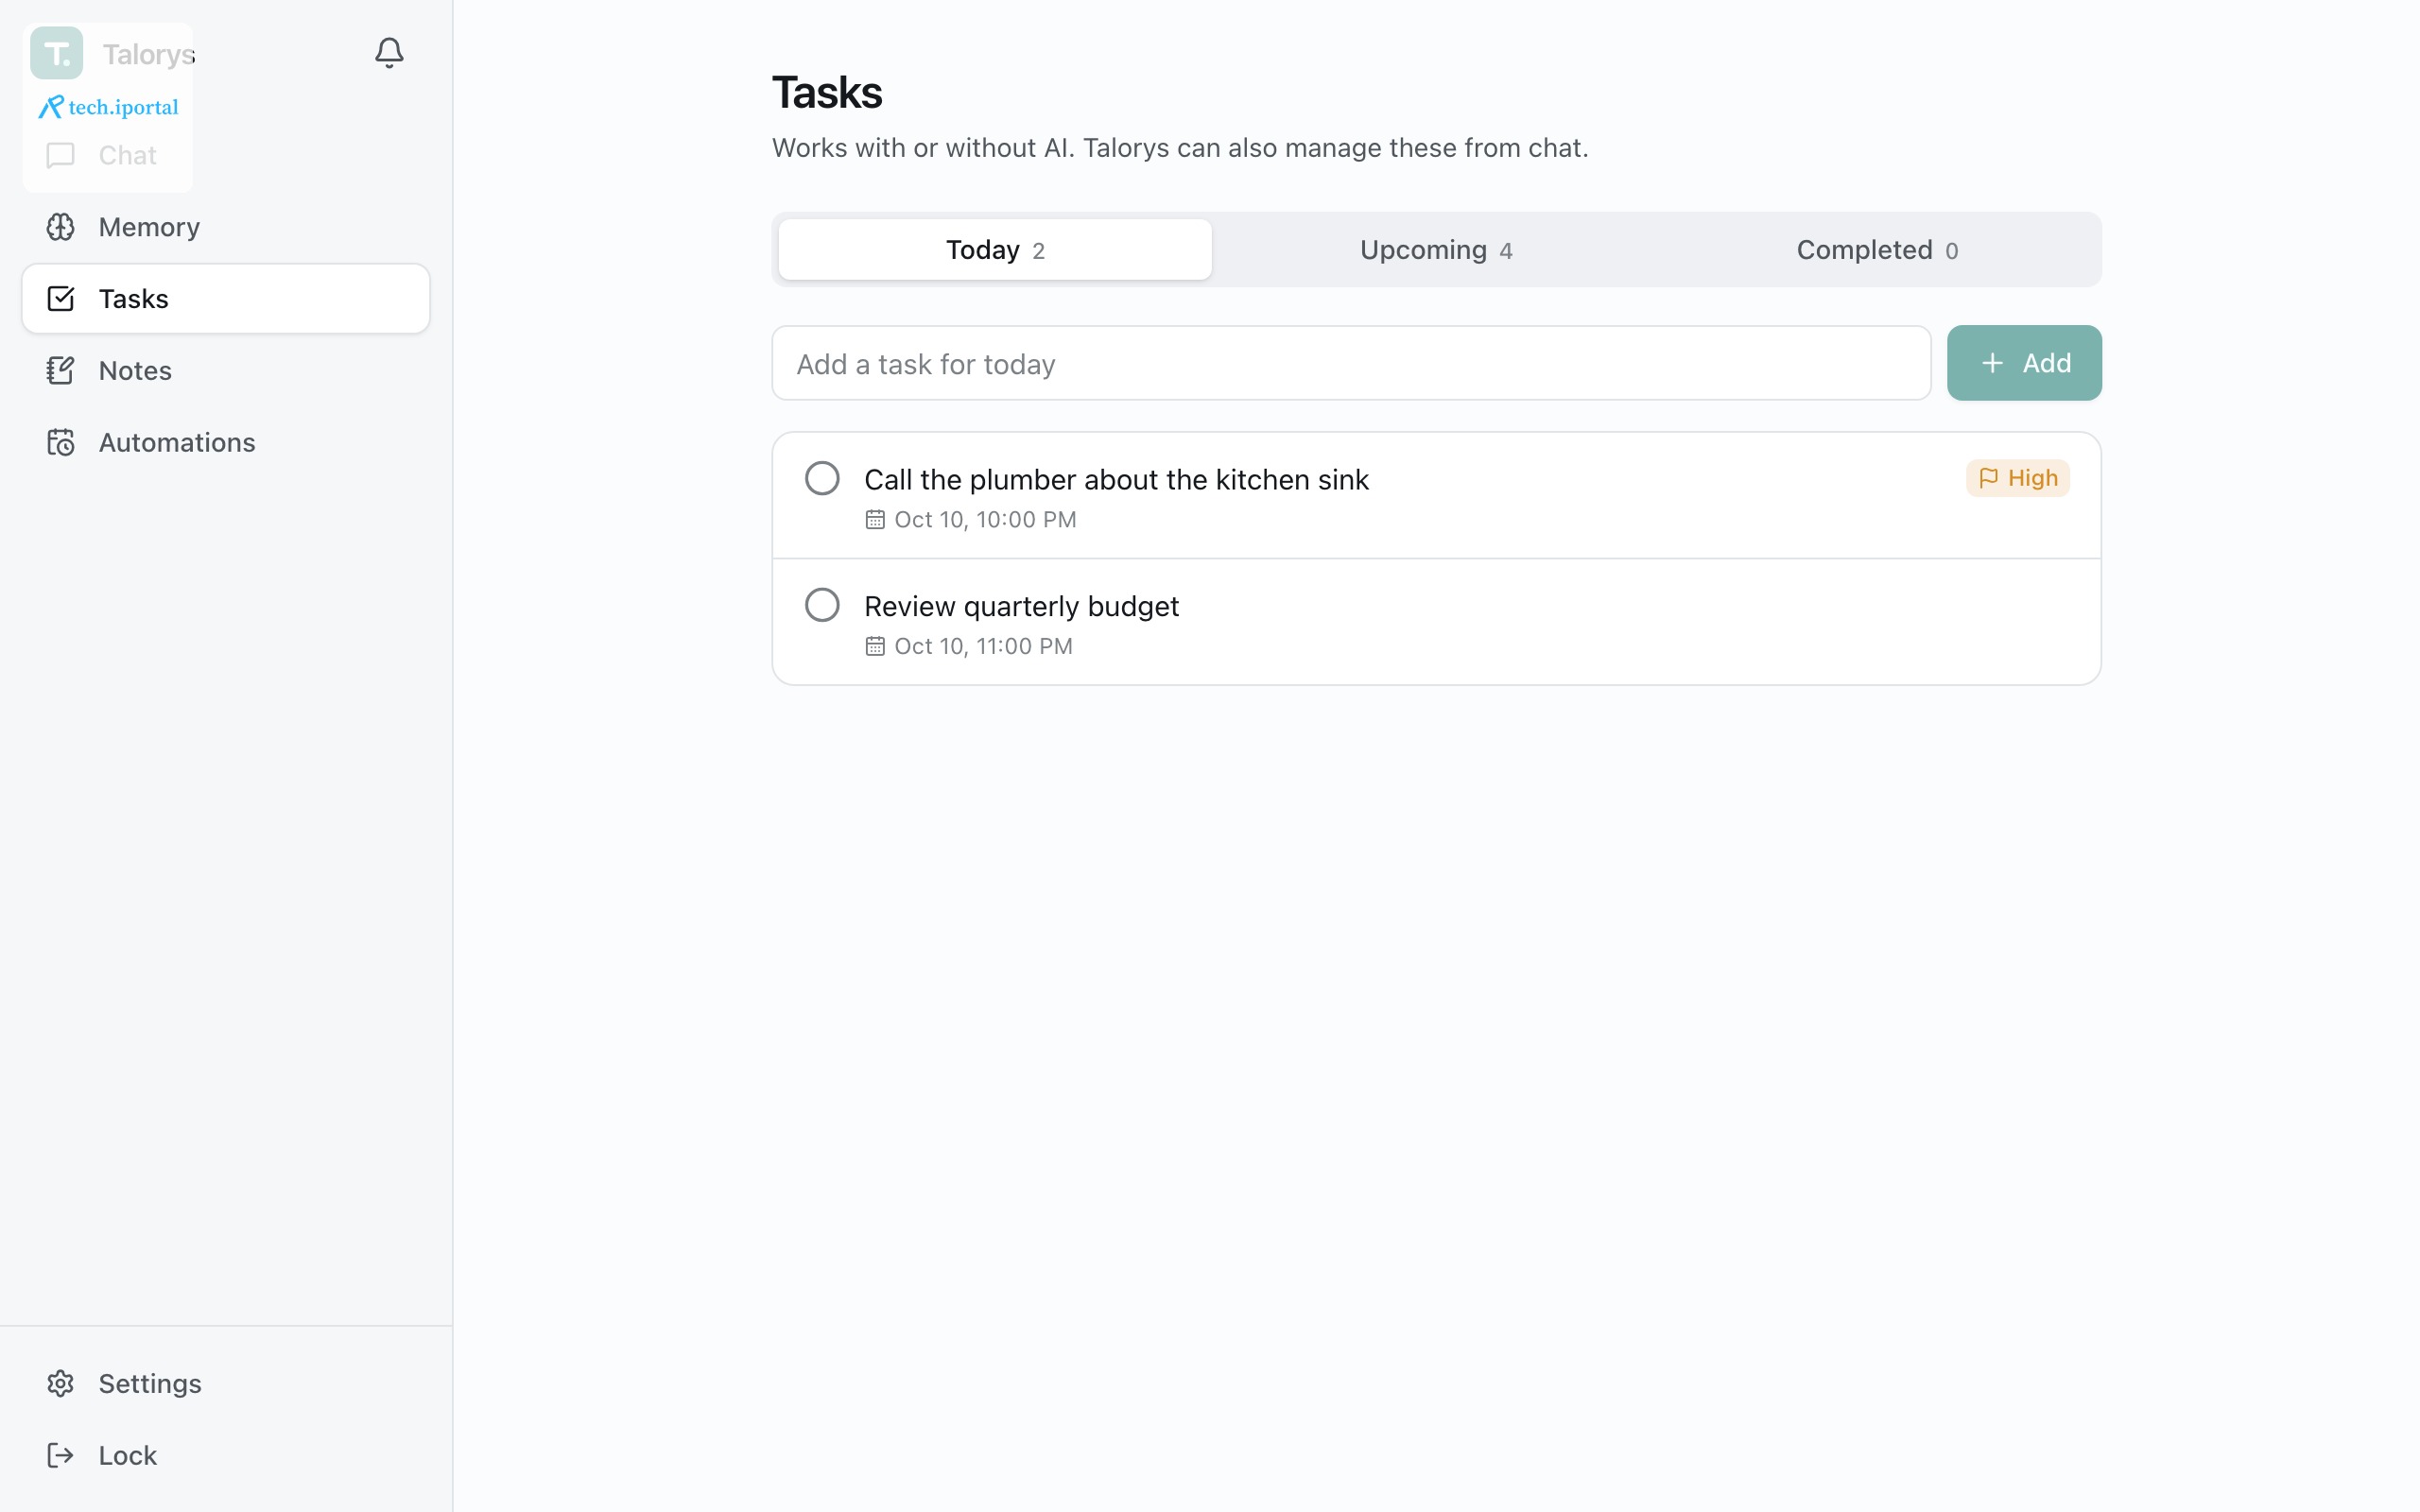The image size is (2420, 1512).
Task: Click the tech.iportal logo link
Action: (108, 107)
